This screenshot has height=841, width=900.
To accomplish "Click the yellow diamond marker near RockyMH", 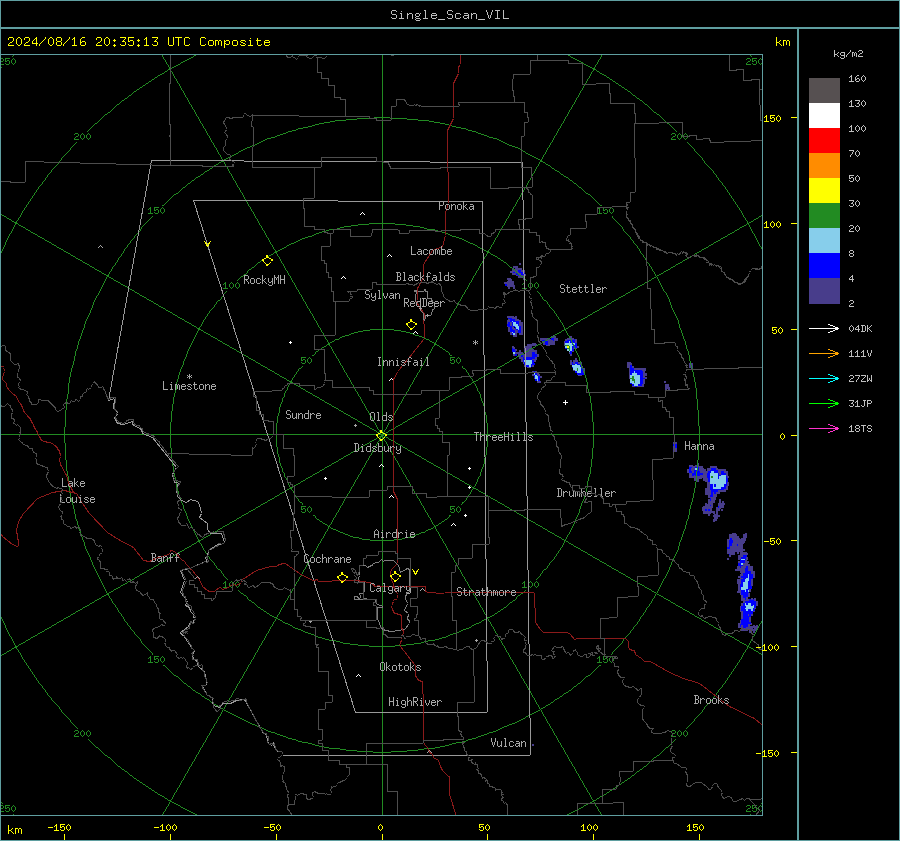I will (x=267, y=261).
